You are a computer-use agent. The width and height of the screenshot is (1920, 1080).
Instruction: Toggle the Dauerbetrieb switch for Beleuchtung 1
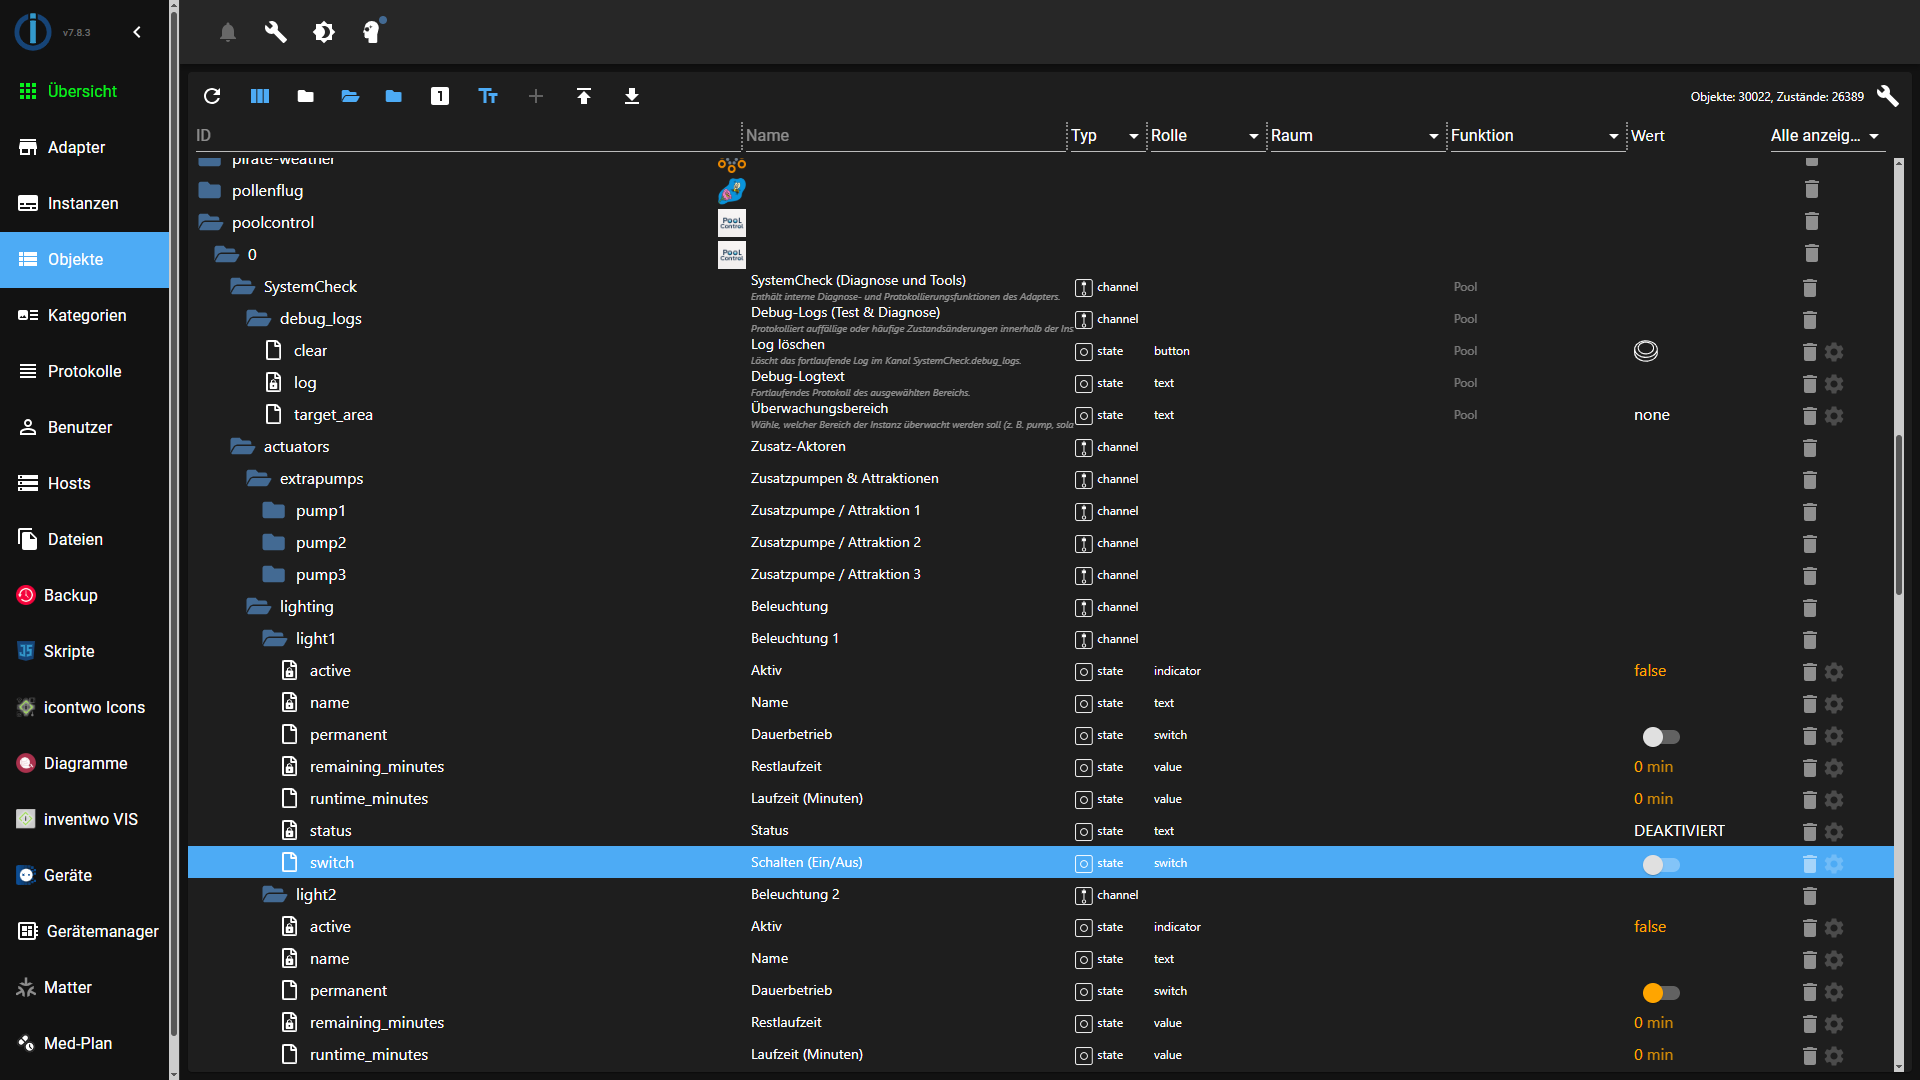point(1660,737)
